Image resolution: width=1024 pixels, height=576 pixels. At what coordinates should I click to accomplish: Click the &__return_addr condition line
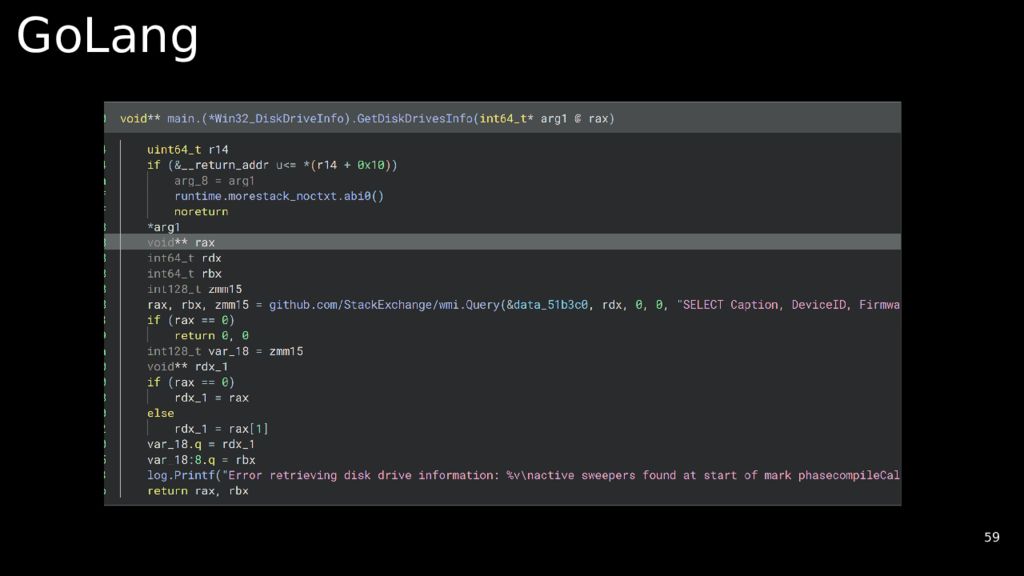pos(272,165)
